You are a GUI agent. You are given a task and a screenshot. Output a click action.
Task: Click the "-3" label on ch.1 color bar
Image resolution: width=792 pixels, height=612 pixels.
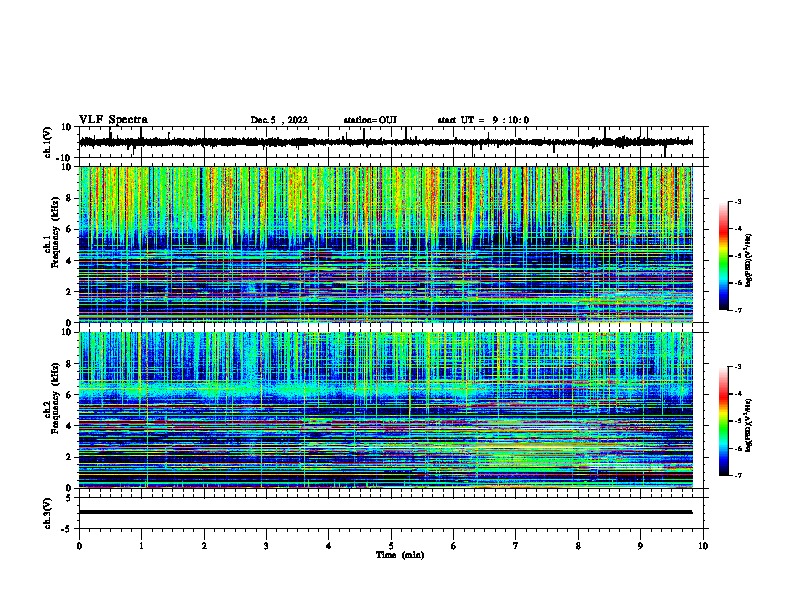[738, 202]
